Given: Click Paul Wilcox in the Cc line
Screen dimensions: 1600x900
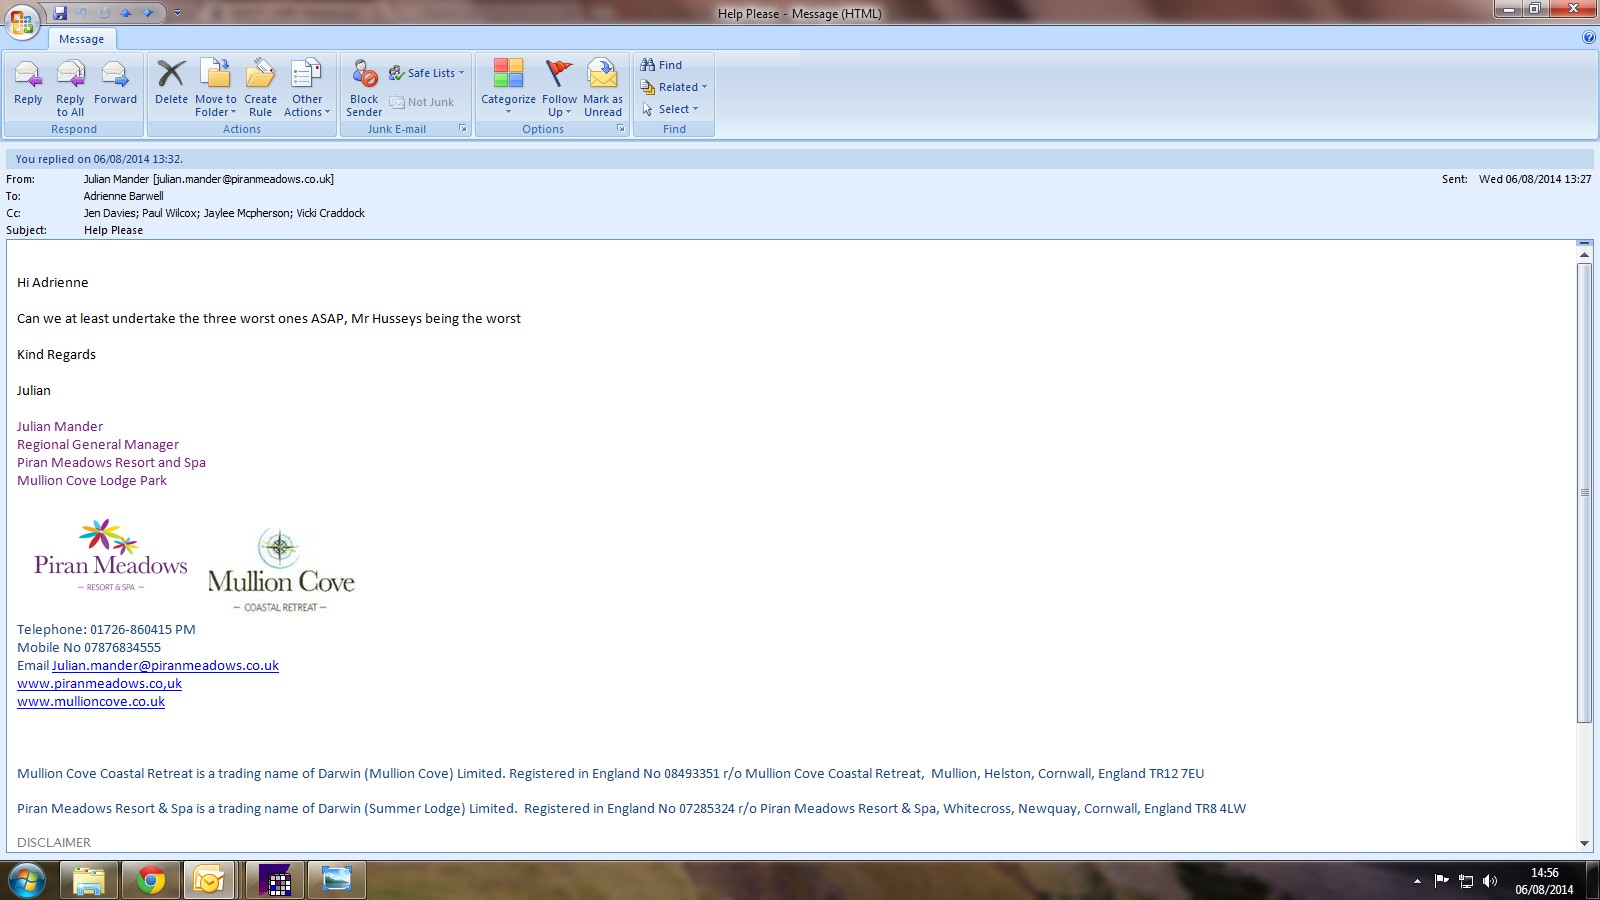Looking at the screenshot, I should tap(169, 213).
